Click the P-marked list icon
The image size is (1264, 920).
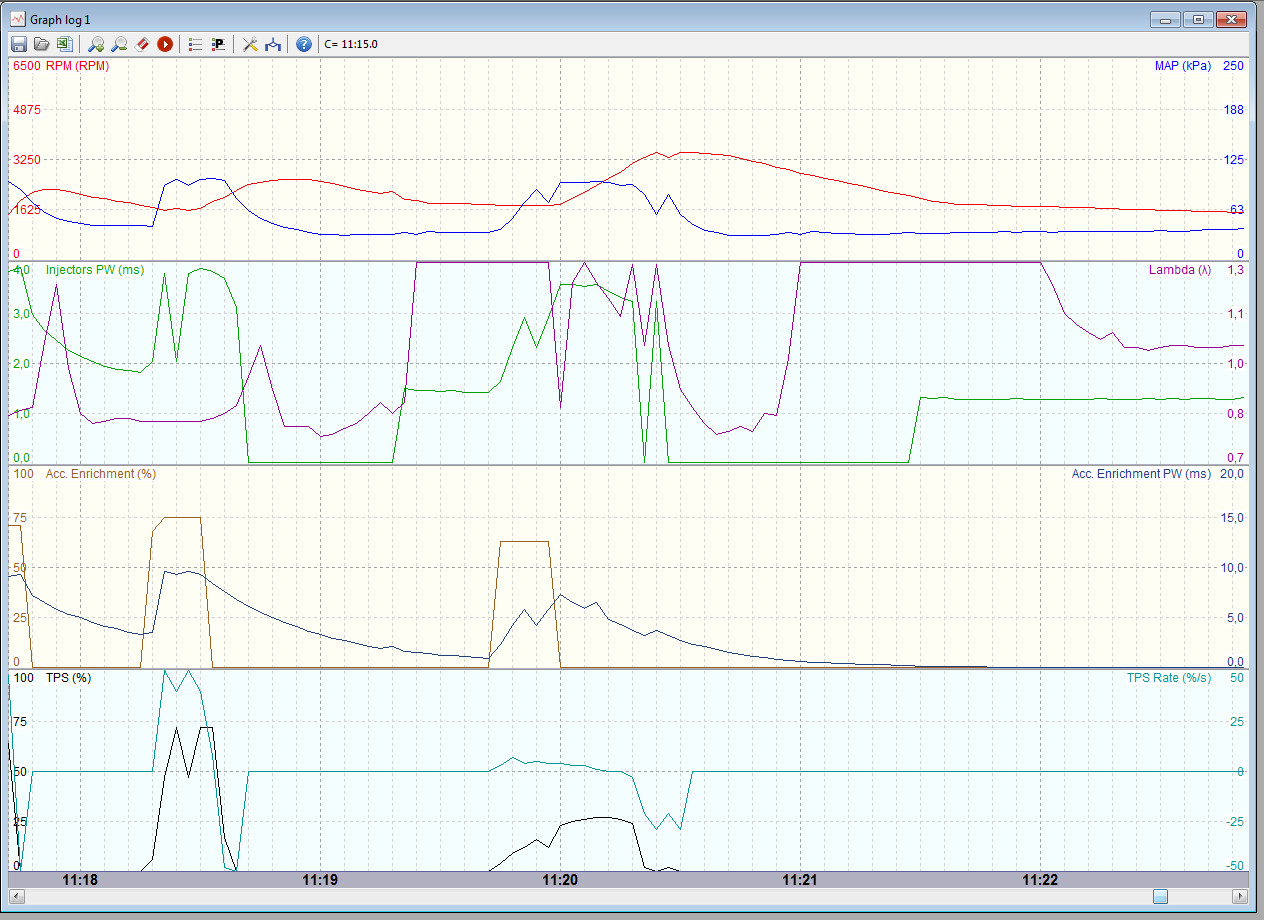click(218, 44)
